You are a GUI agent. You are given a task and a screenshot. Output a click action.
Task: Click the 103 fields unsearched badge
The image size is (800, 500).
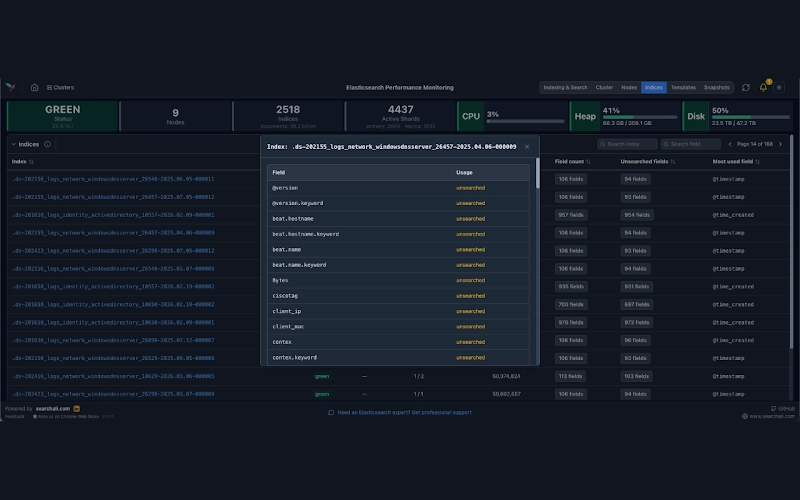pyautogui.click(x=636, y=377)
